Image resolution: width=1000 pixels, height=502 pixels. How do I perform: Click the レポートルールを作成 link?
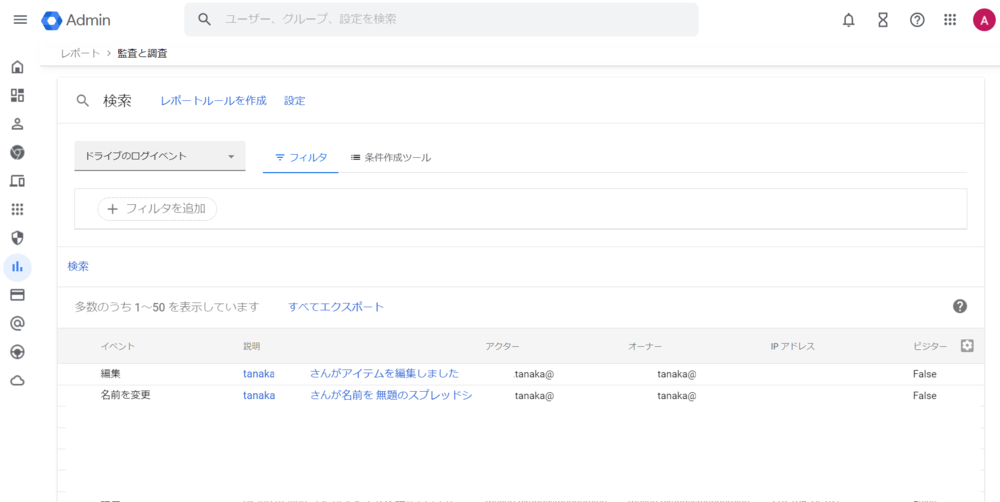[213, 101]
